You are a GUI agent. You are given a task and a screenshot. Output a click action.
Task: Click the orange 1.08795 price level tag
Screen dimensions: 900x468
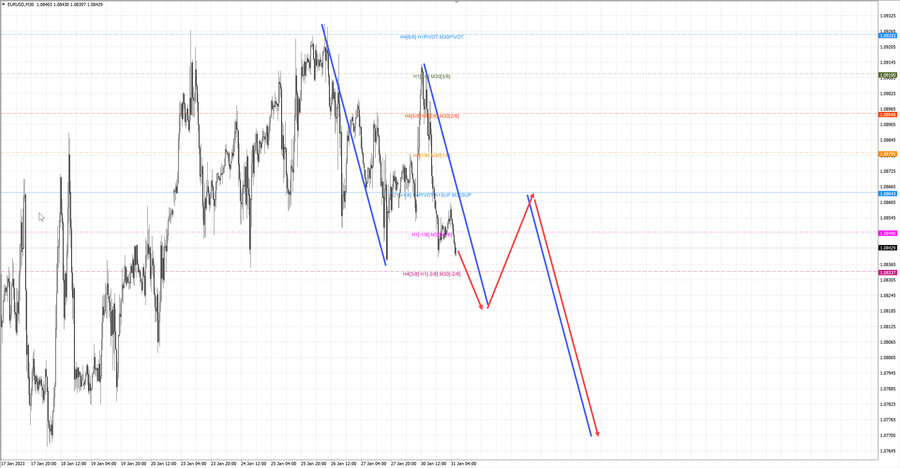click(x=887, y=154)
